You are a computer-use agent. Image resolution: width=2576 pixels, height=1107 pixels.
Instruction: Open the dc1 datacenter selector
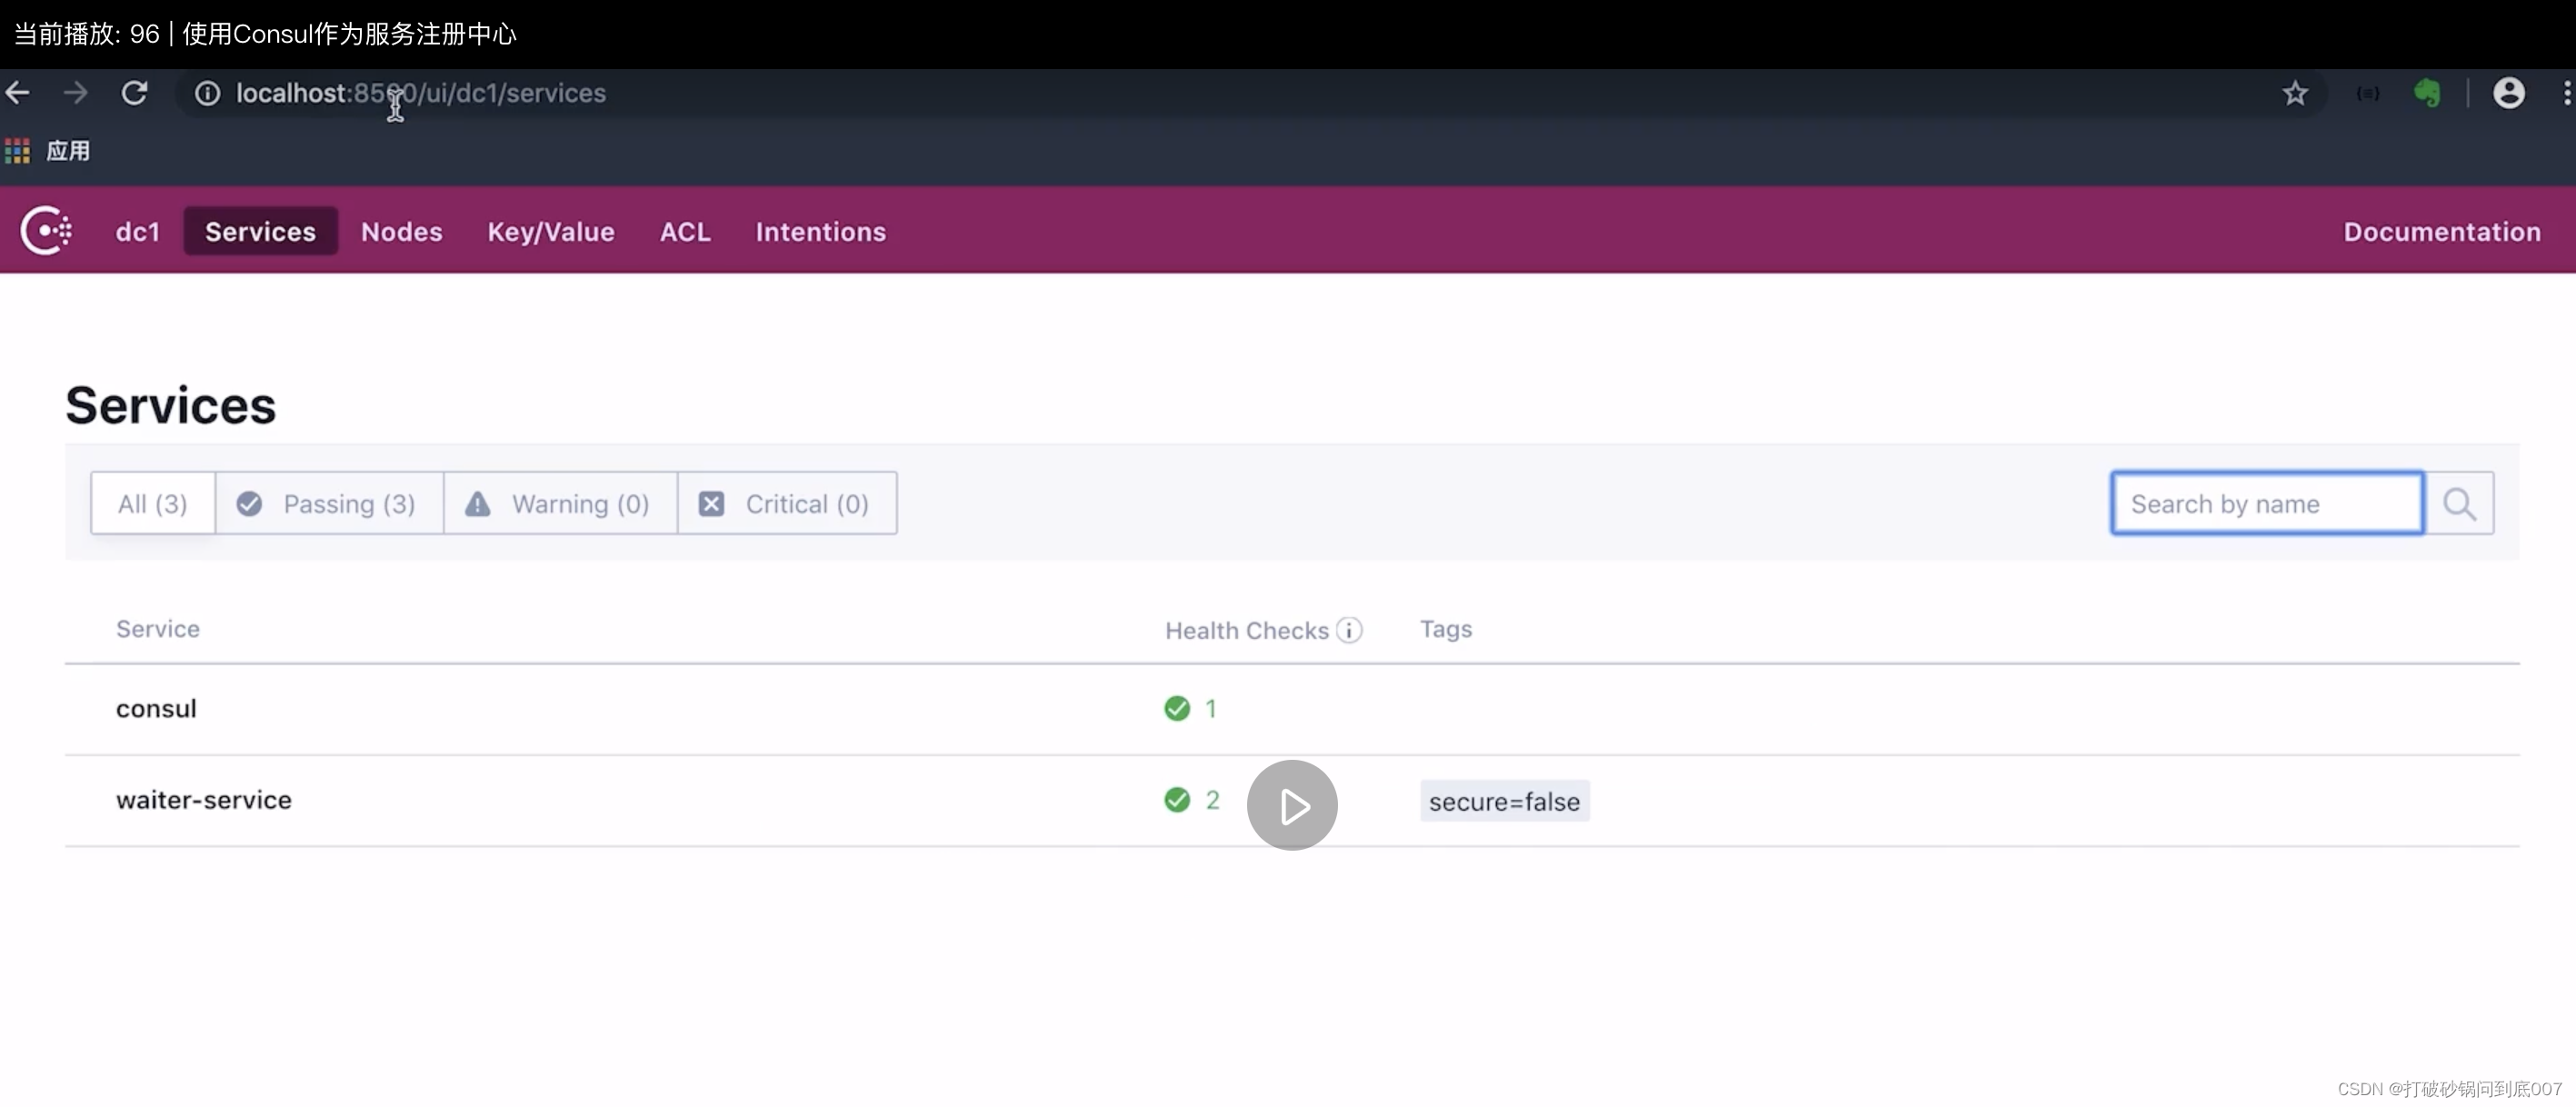click(138, 231)
